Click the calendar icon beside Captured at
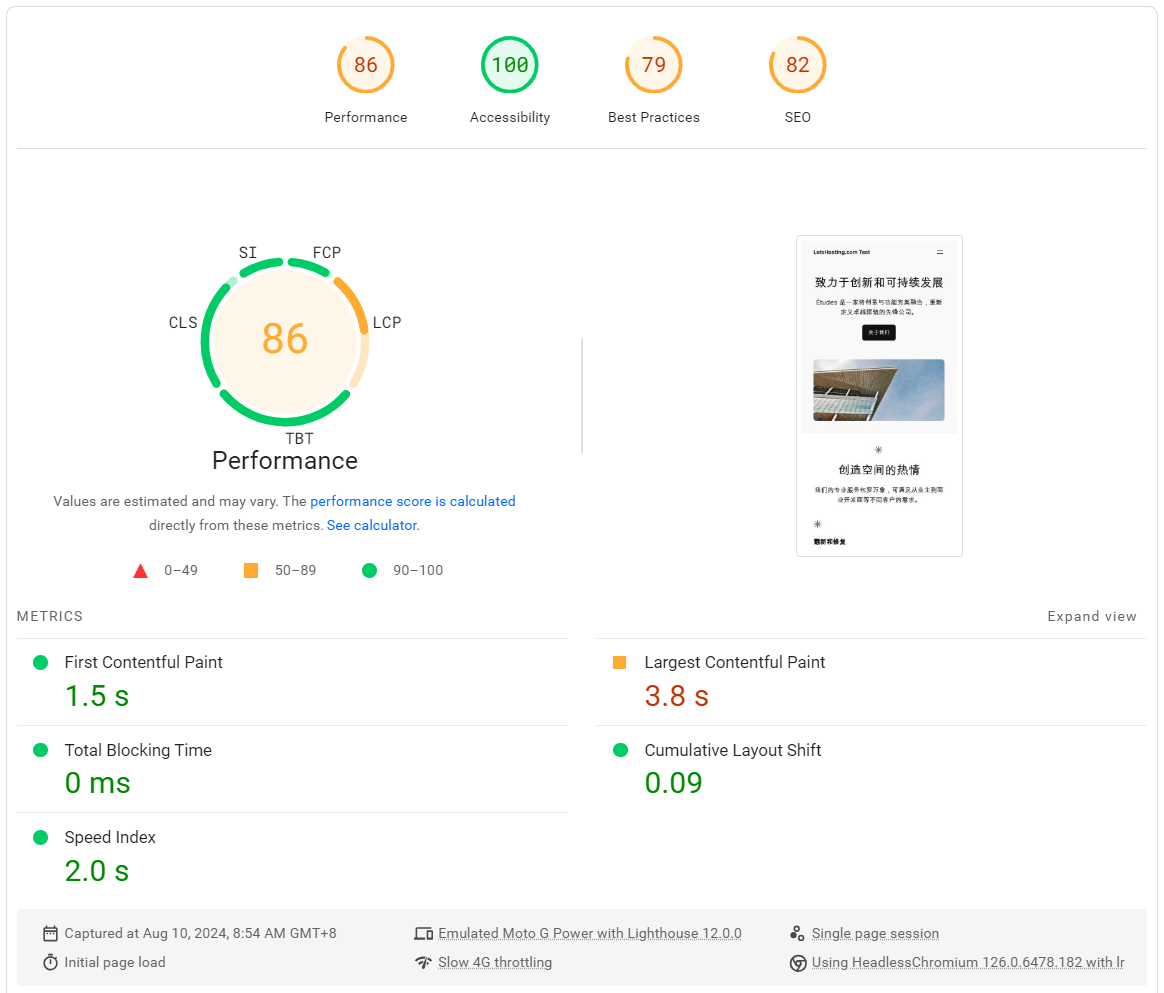This screenshot has height=993, width=1164. (50, 934)
